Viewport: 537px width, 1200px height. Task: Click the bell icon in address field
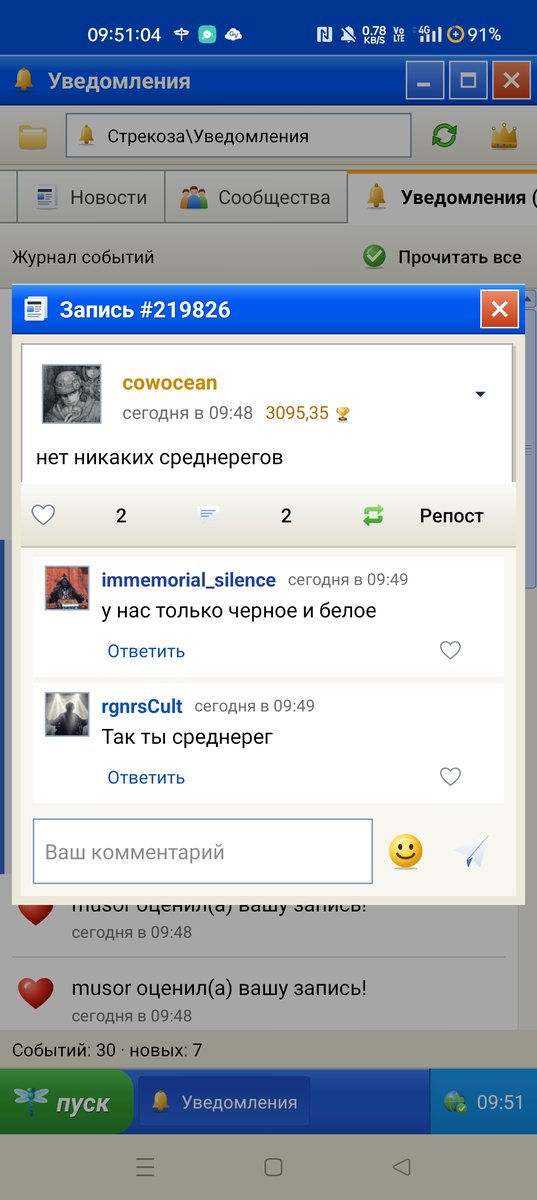[87, 136]
